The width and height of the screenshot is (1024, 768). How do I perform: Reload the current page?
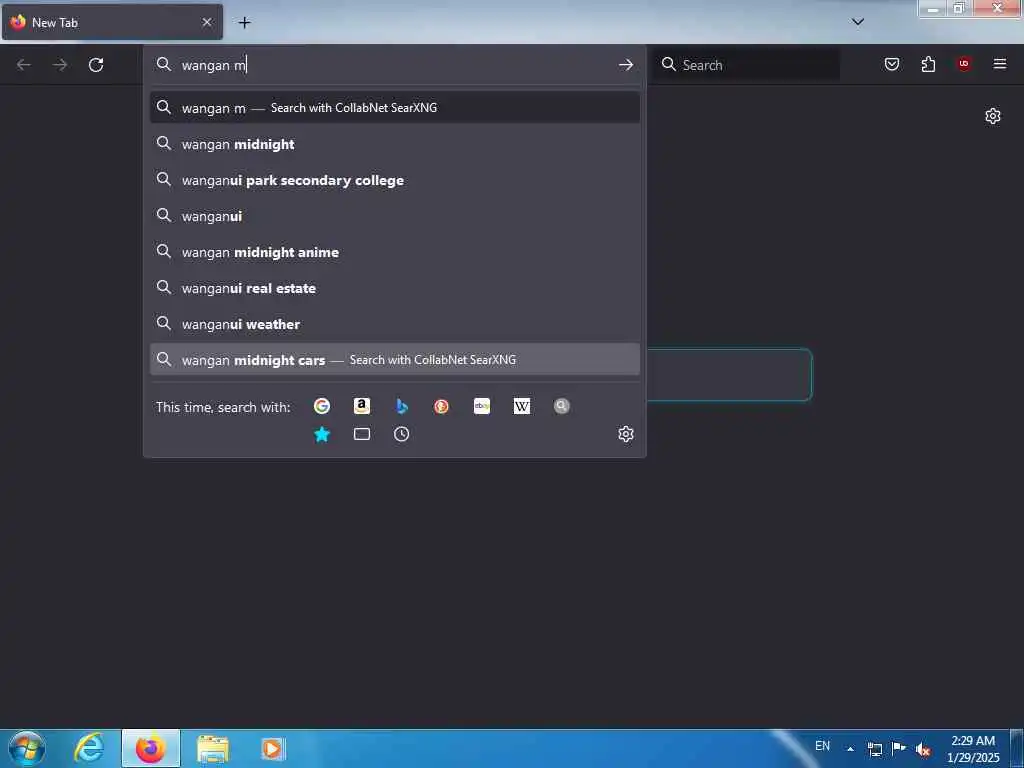(96, 65)
